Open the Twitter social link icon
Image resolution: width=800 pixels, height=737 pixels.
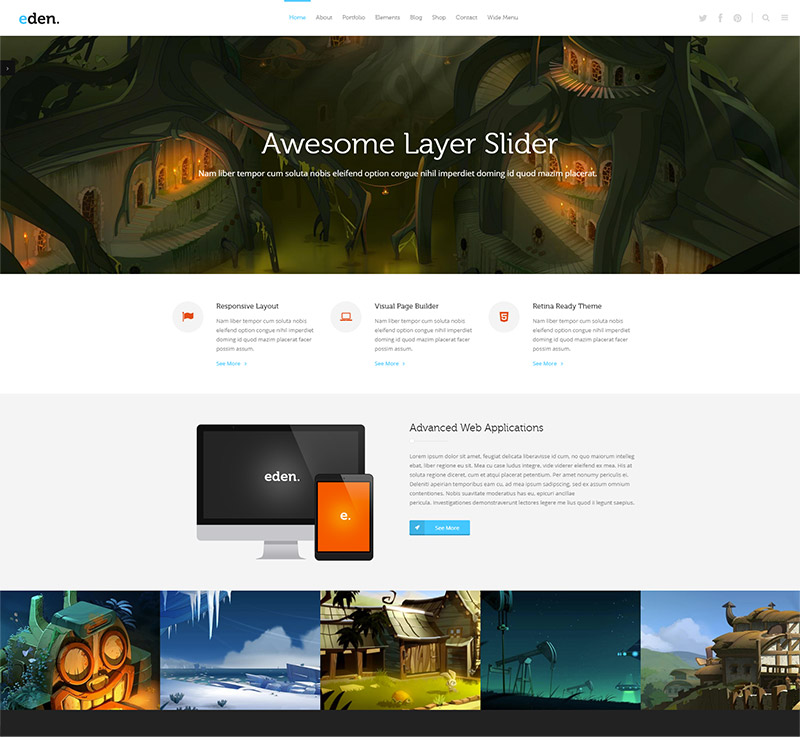(x=703, y=18)
